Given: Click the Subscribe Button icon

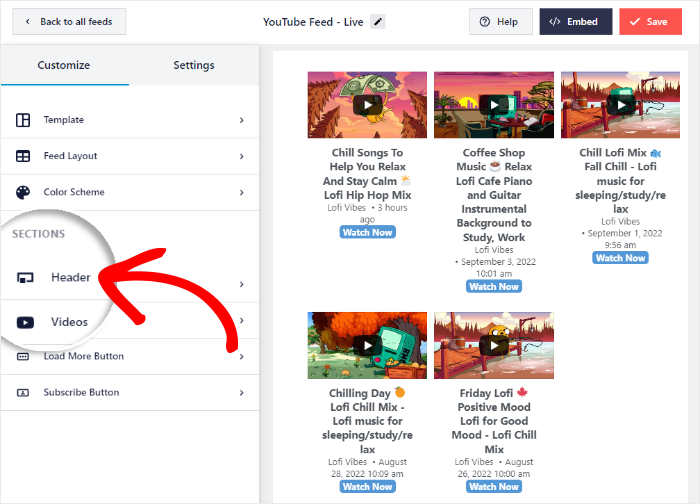Looking at the screenshot, I should [23, 393].
